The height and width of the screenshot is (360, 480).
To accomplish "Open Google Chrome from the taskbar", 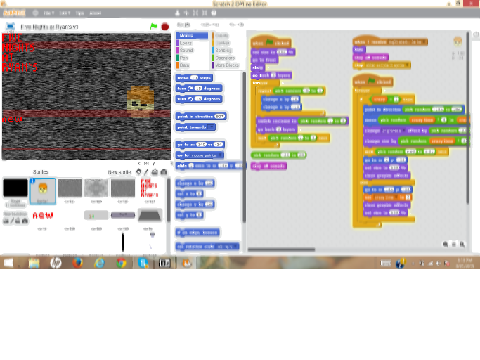I will (x=121, y=263).
